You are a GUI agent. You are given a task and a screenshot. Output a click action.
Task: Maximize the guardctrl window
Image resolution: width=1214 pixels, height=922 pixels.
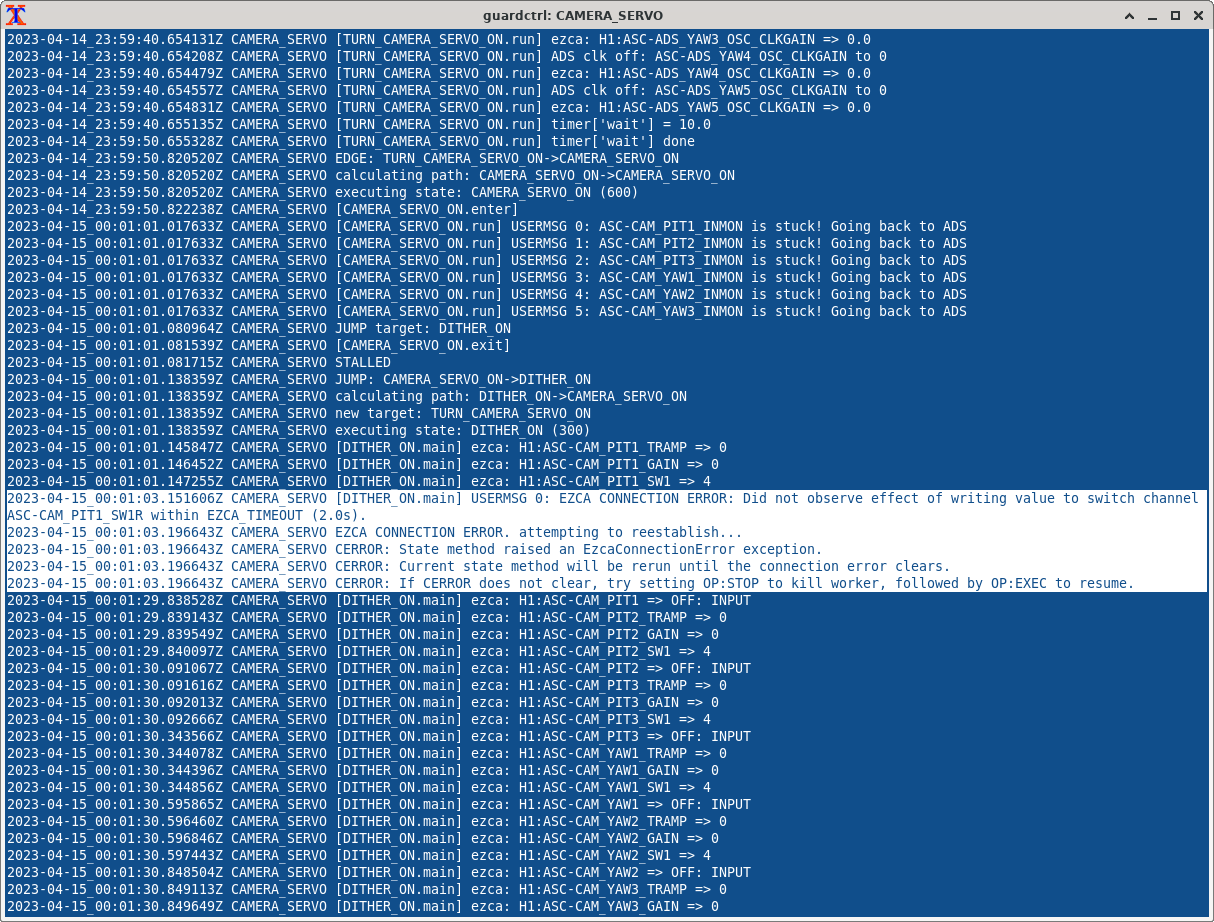click(x=1175, y=15)
